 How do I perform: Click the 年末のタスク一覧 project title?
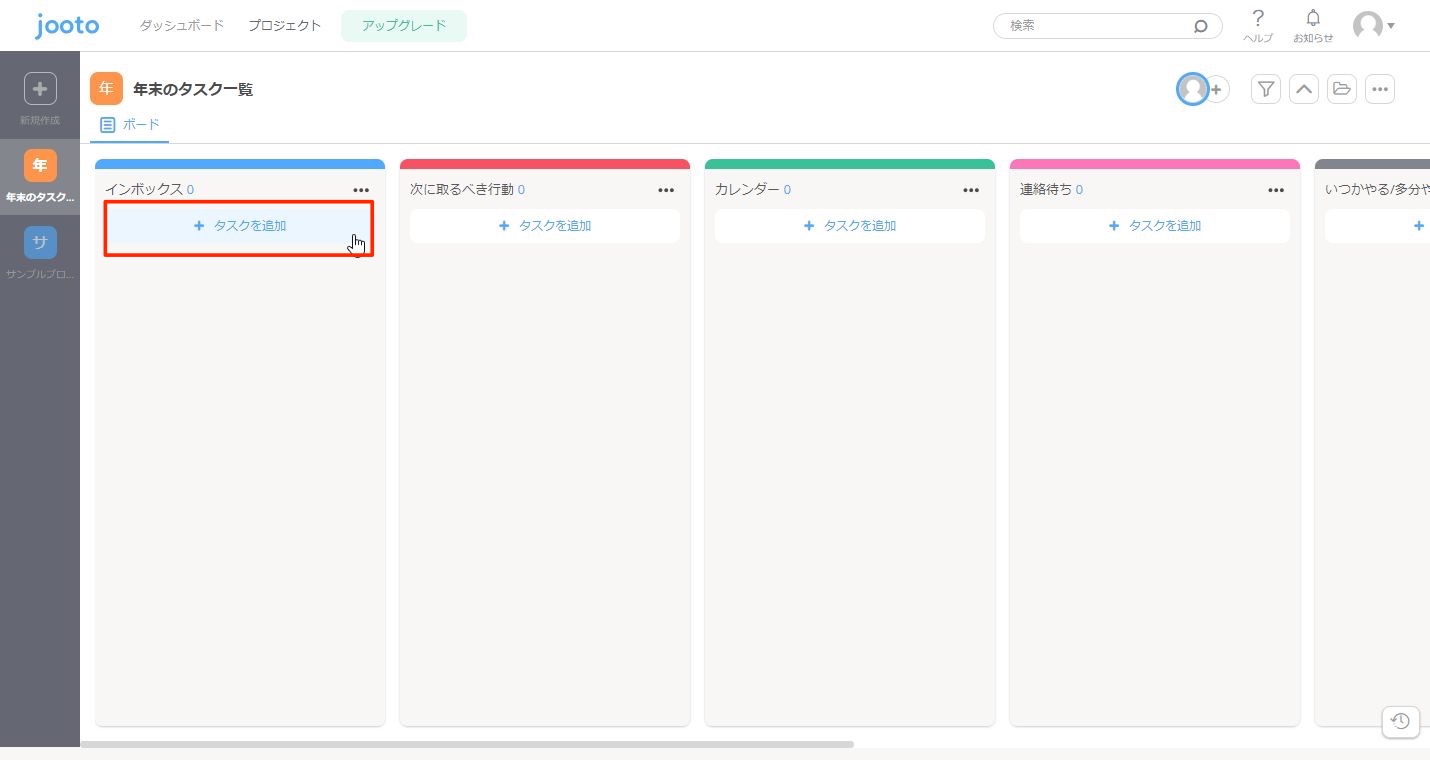tap(193, 89)
